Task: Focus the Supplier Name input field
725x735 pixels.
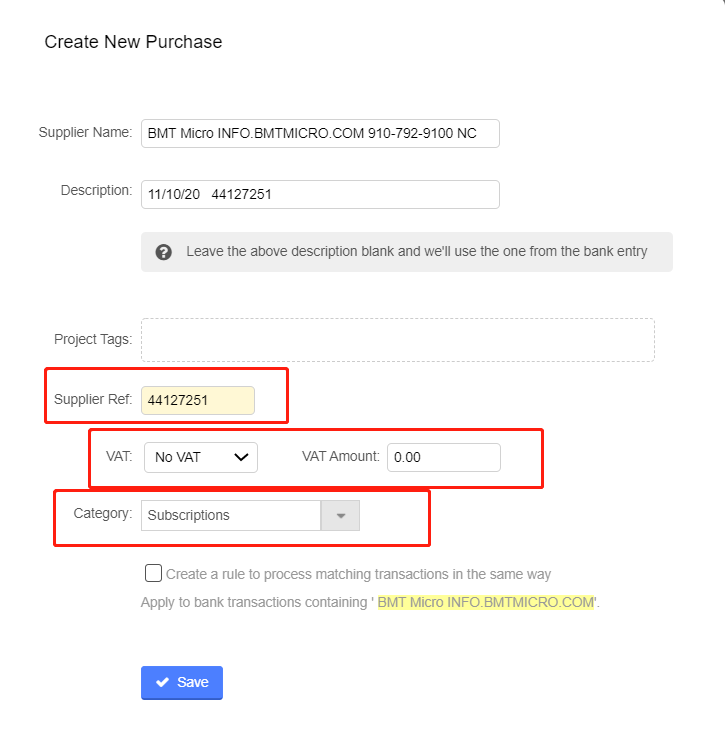Action: 320,133
